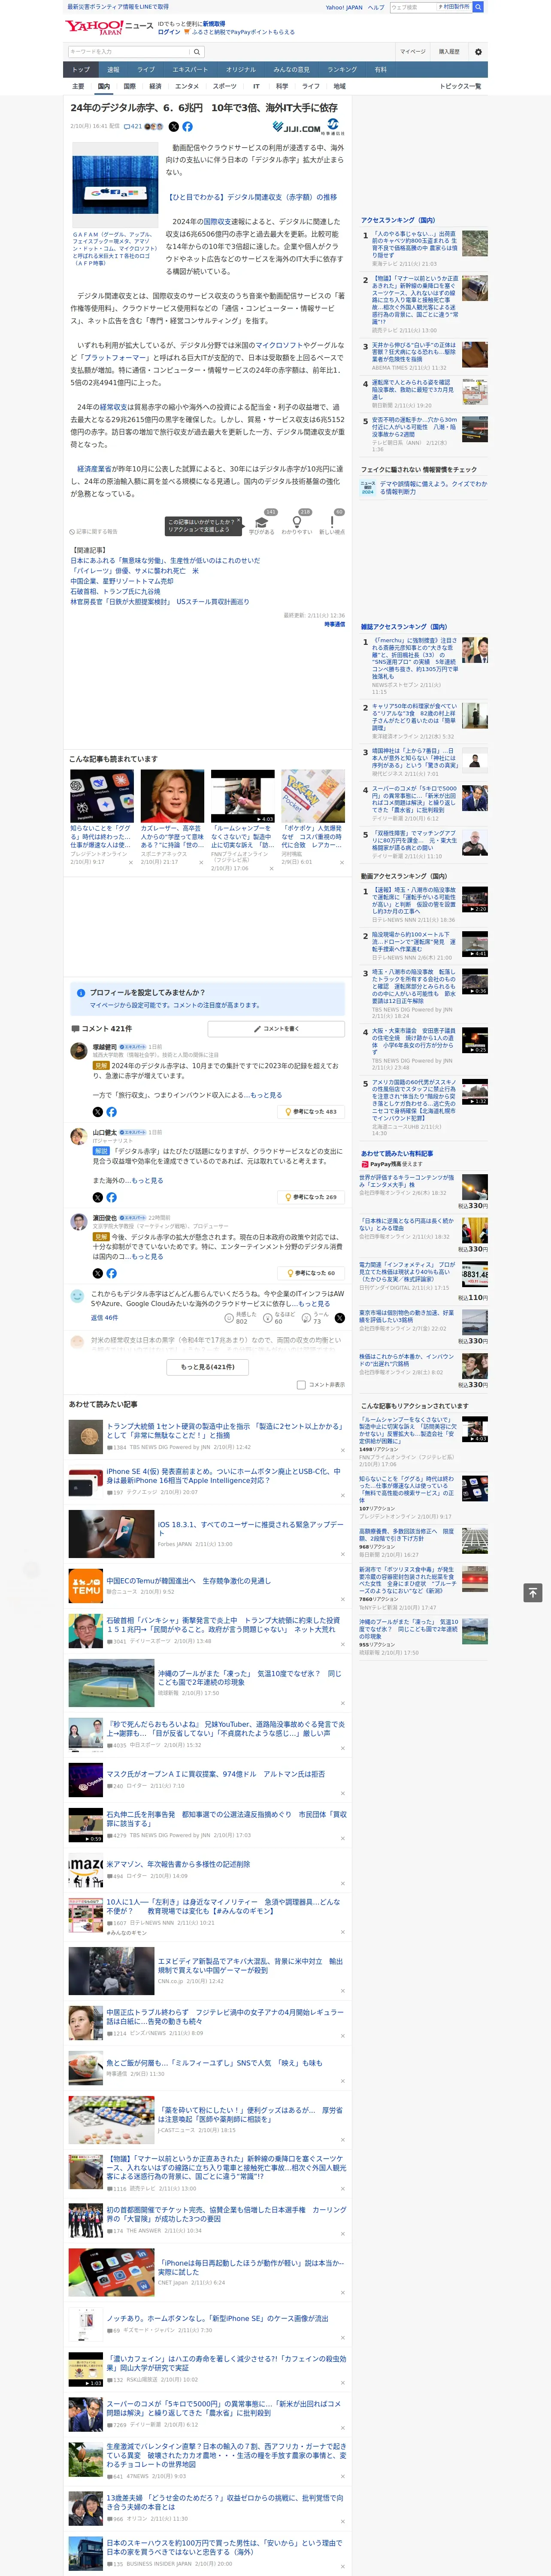The width and height of the screenshot is (551, 2576).
Task: Click the blue search button in top bar
Action: (478, 7)
